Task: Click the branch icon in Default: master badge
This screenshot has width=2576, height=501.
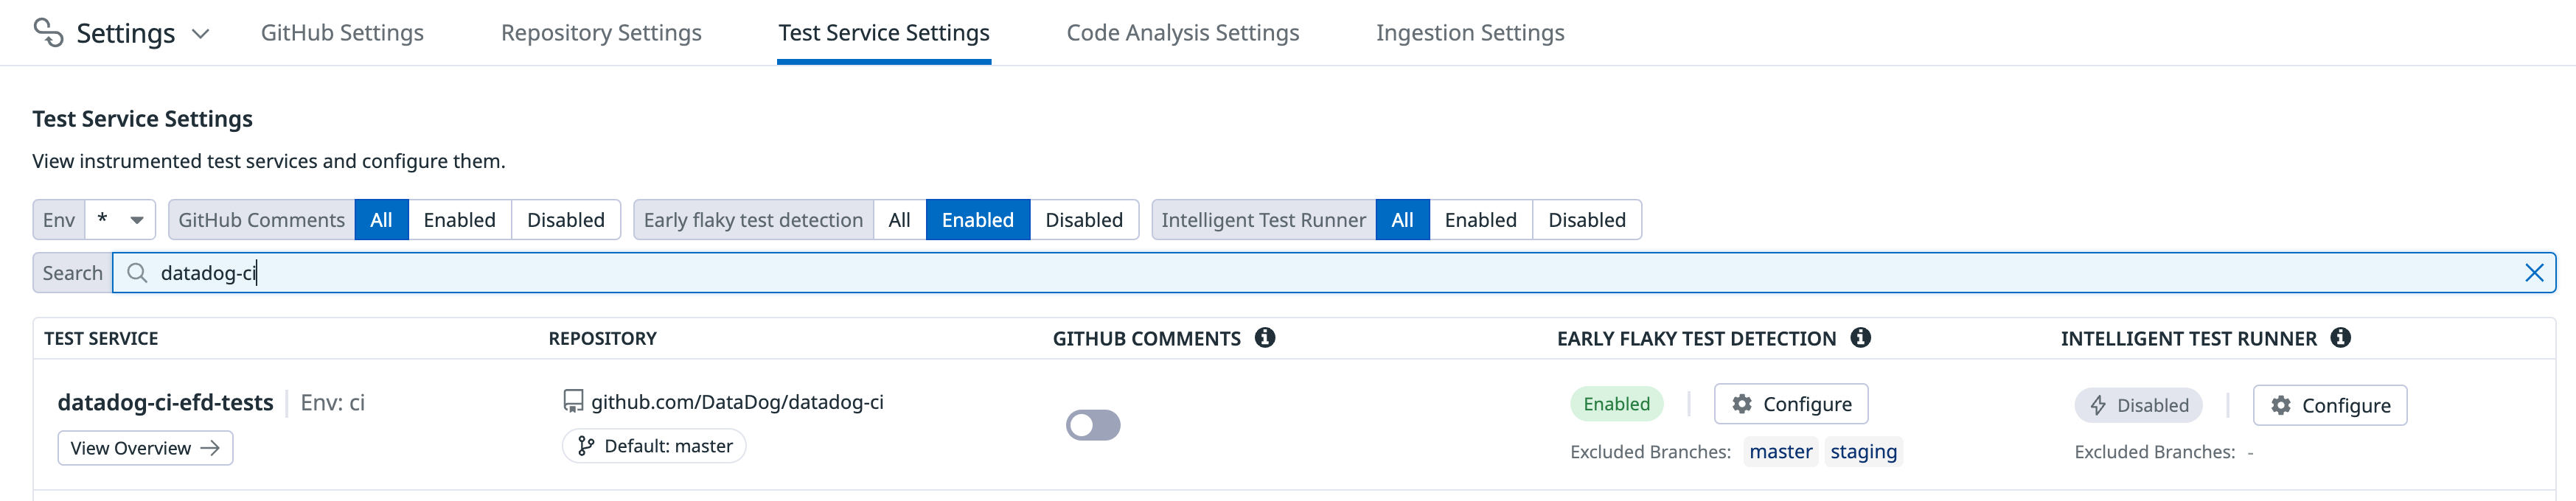Action: [586, 446]
